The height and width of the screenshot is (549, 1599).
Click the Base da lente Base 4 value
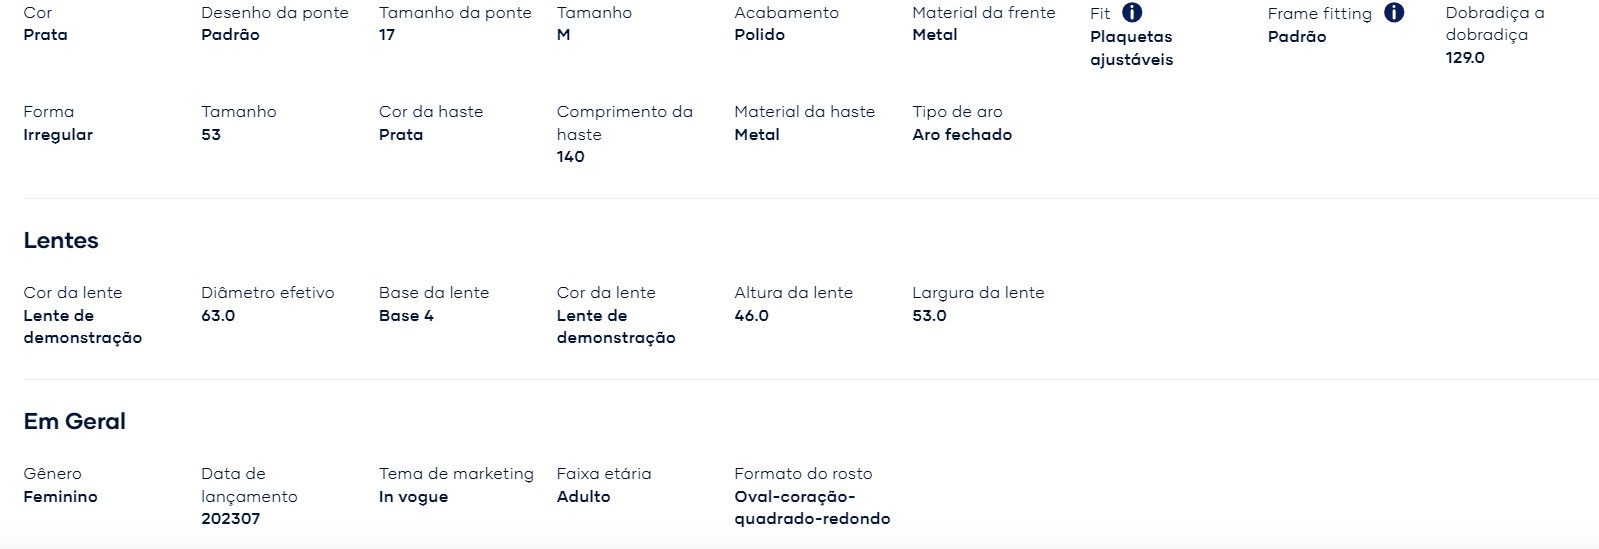point(406,316)
